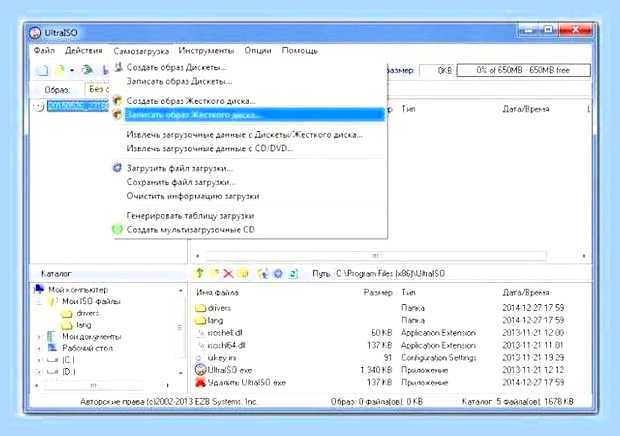Sort local files by Дата/Время column
The height and width of the screenshot is (436, 620).
click(525, 293)
